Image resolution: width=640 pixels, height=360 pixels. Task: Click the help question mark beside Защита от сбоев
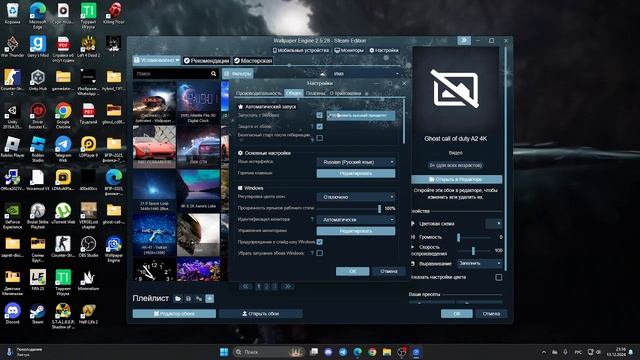click(312, 127)
